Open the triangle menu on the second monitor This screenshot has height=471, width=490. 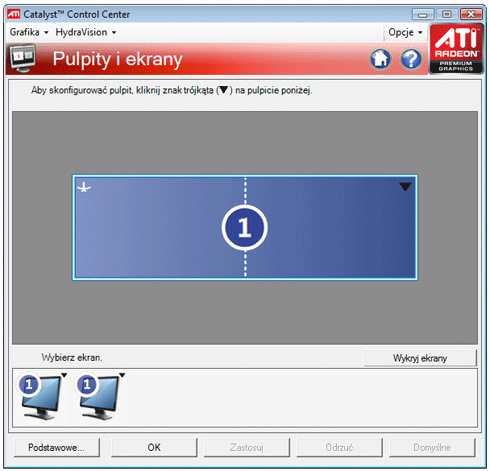tap(122, 375)
